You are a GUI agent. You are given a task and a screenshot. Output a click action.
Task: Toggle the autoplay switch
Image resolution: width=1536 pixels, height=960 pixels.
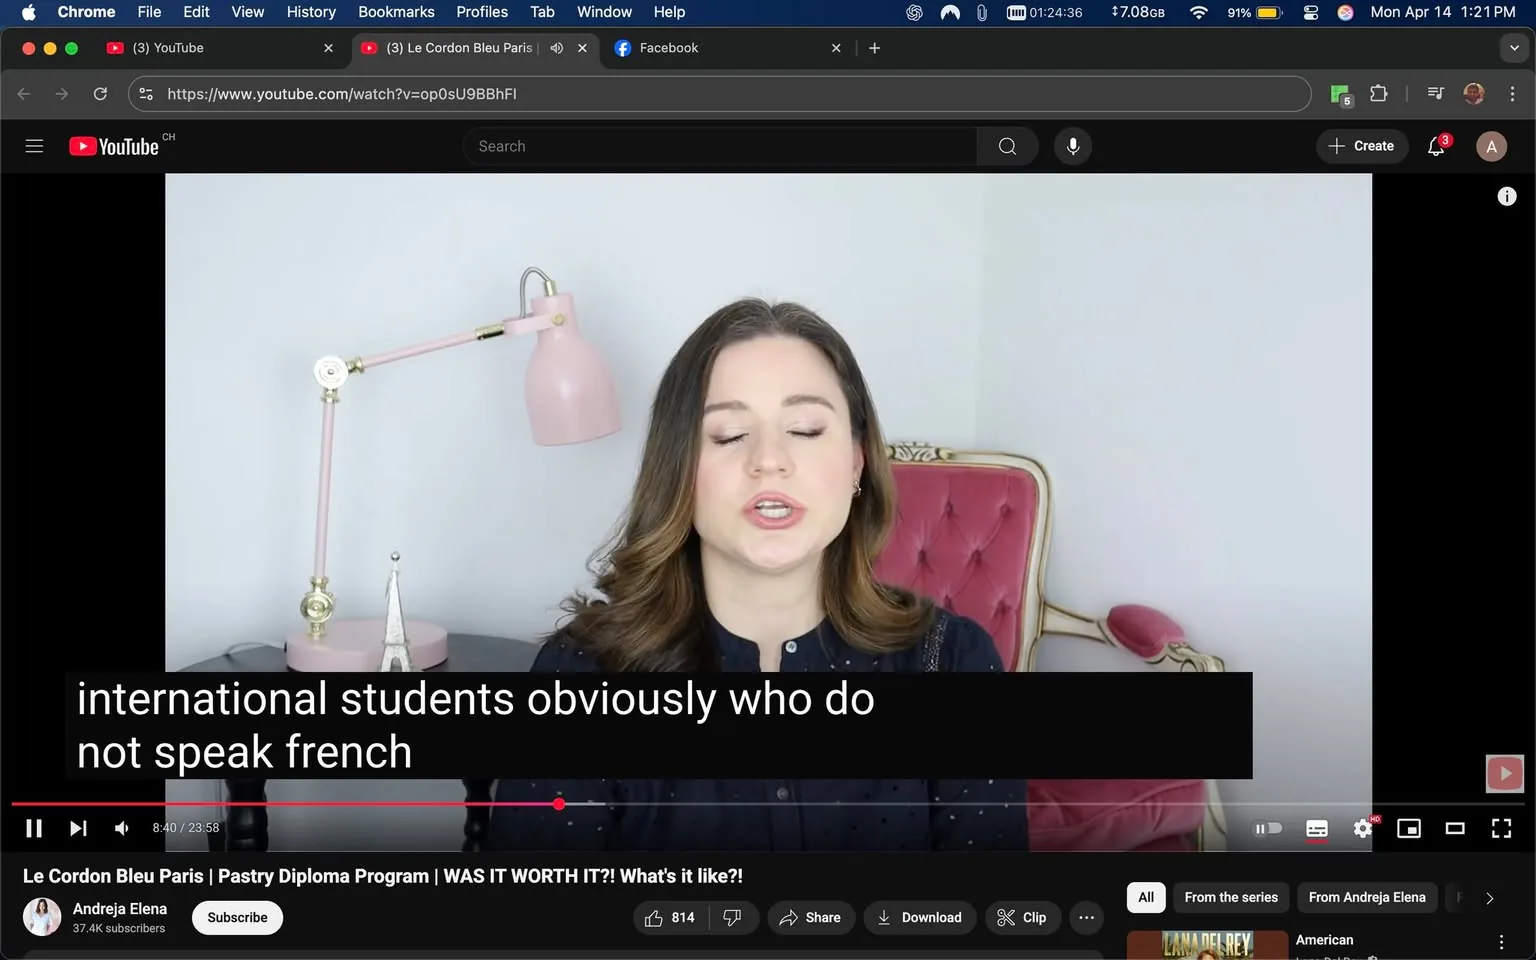pyautogui.click(x=1268, y=828)
